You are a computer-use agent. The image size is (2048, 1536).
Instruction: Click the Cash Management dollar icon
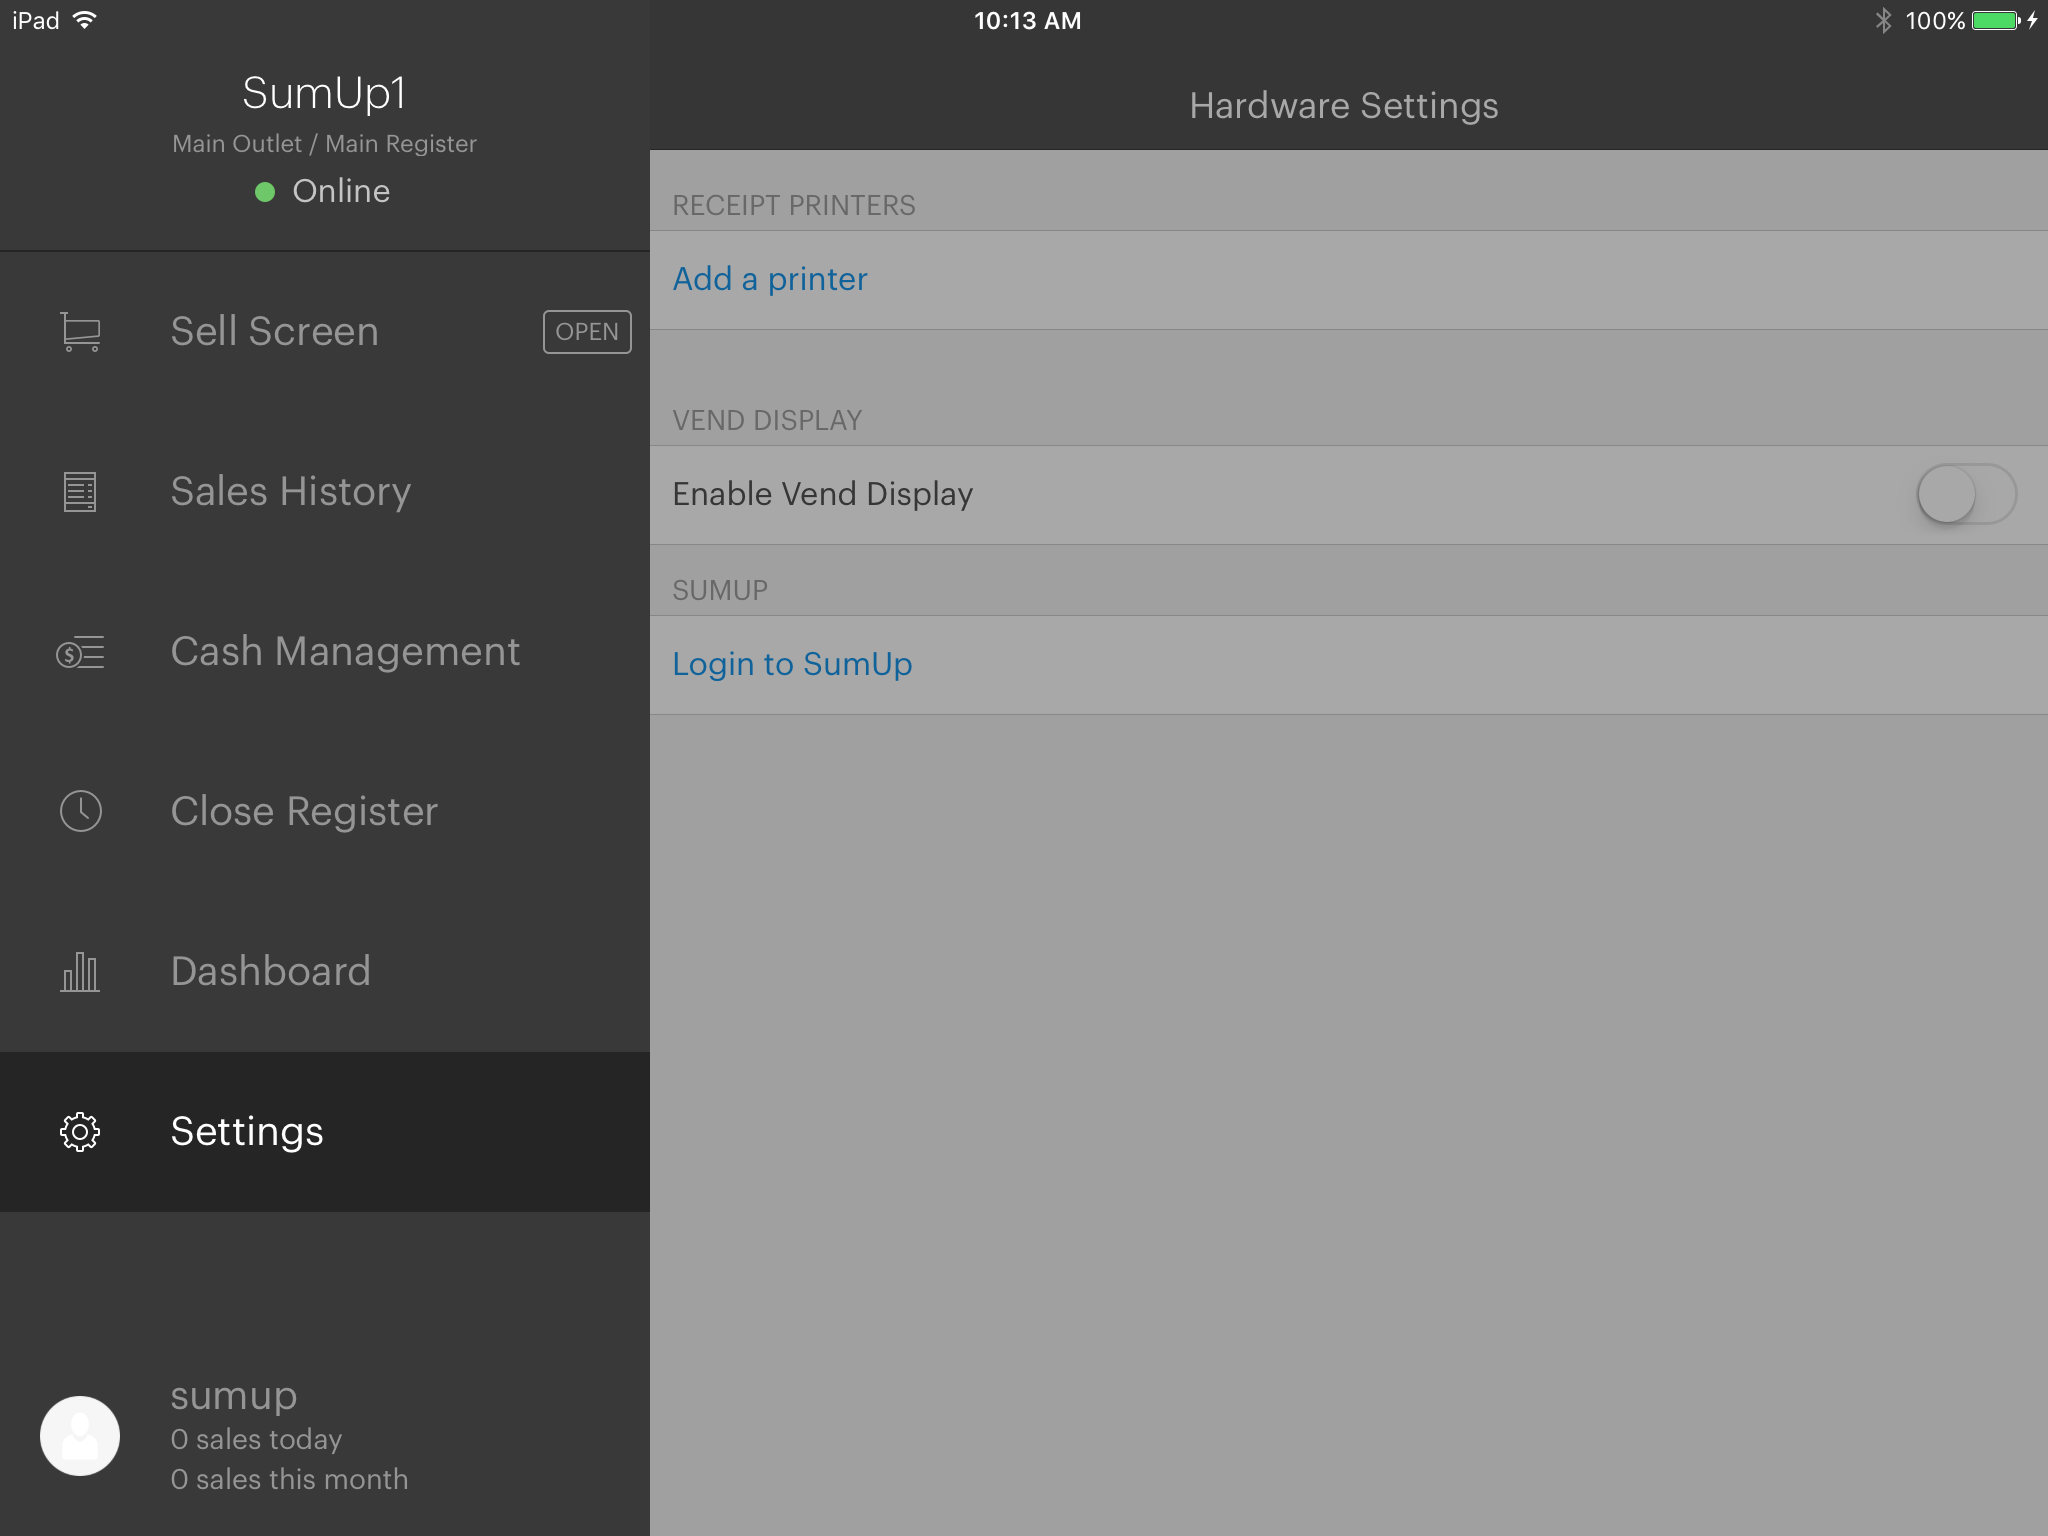(80, 653)
